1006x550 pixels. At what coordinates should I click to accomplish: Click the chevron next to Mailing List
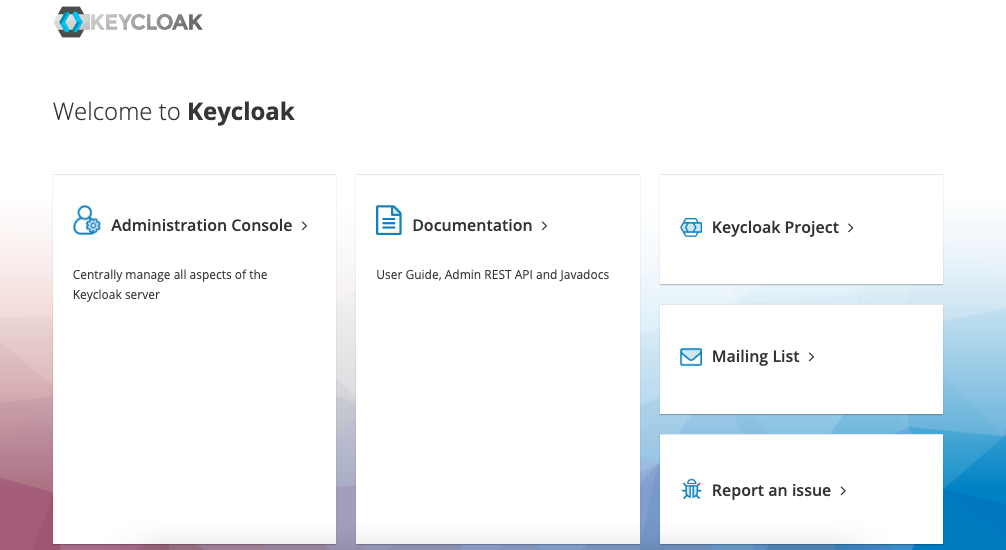(812, 357)
